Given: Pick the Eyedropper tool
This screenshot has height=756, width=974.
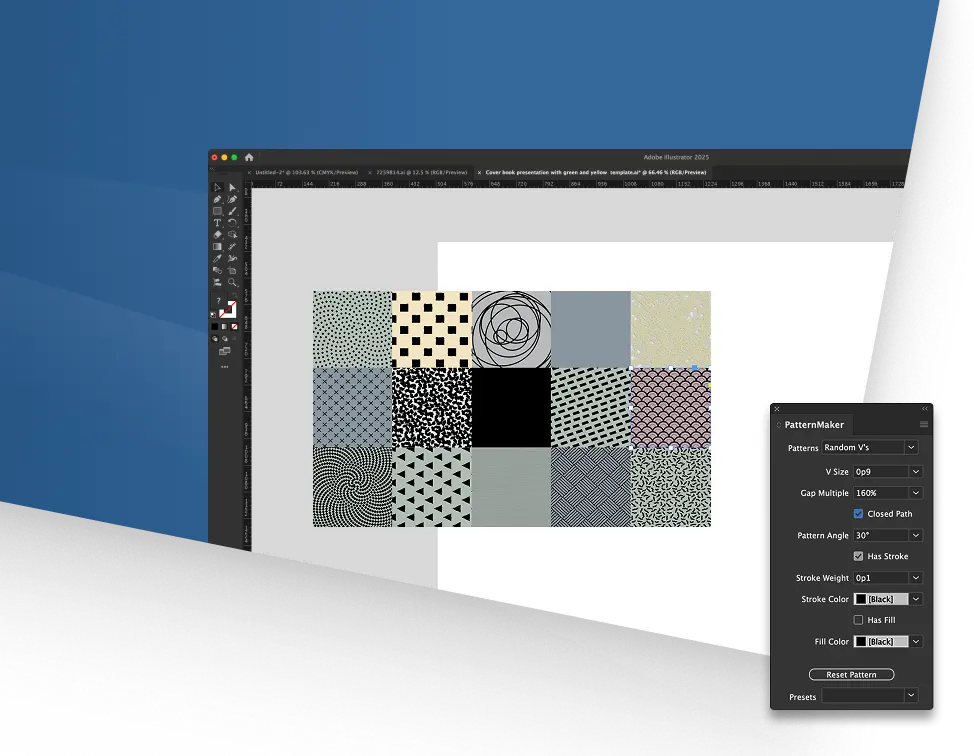Looking at the screenshot, I should tap(217, 258).
